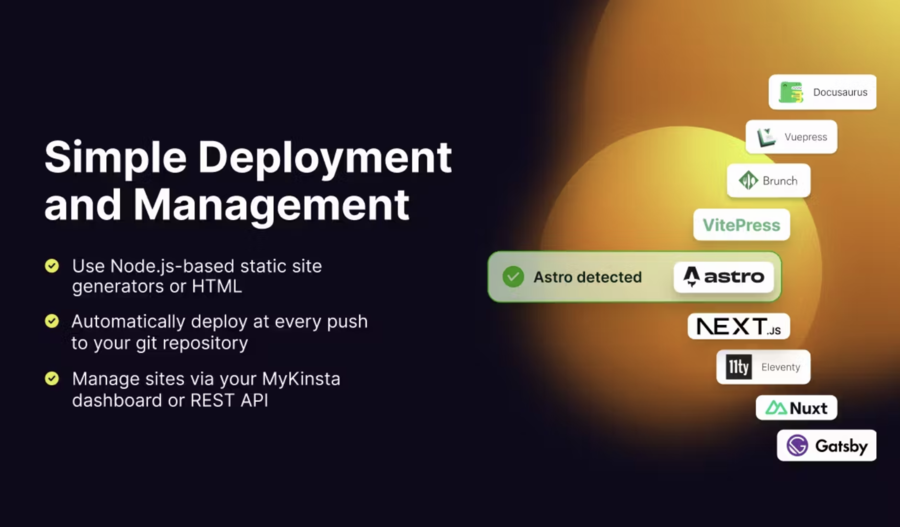Click the checkmark beside Automatically deploy
Screen dimensions: 900x527
pyautogui.click(x=52, y=321)
